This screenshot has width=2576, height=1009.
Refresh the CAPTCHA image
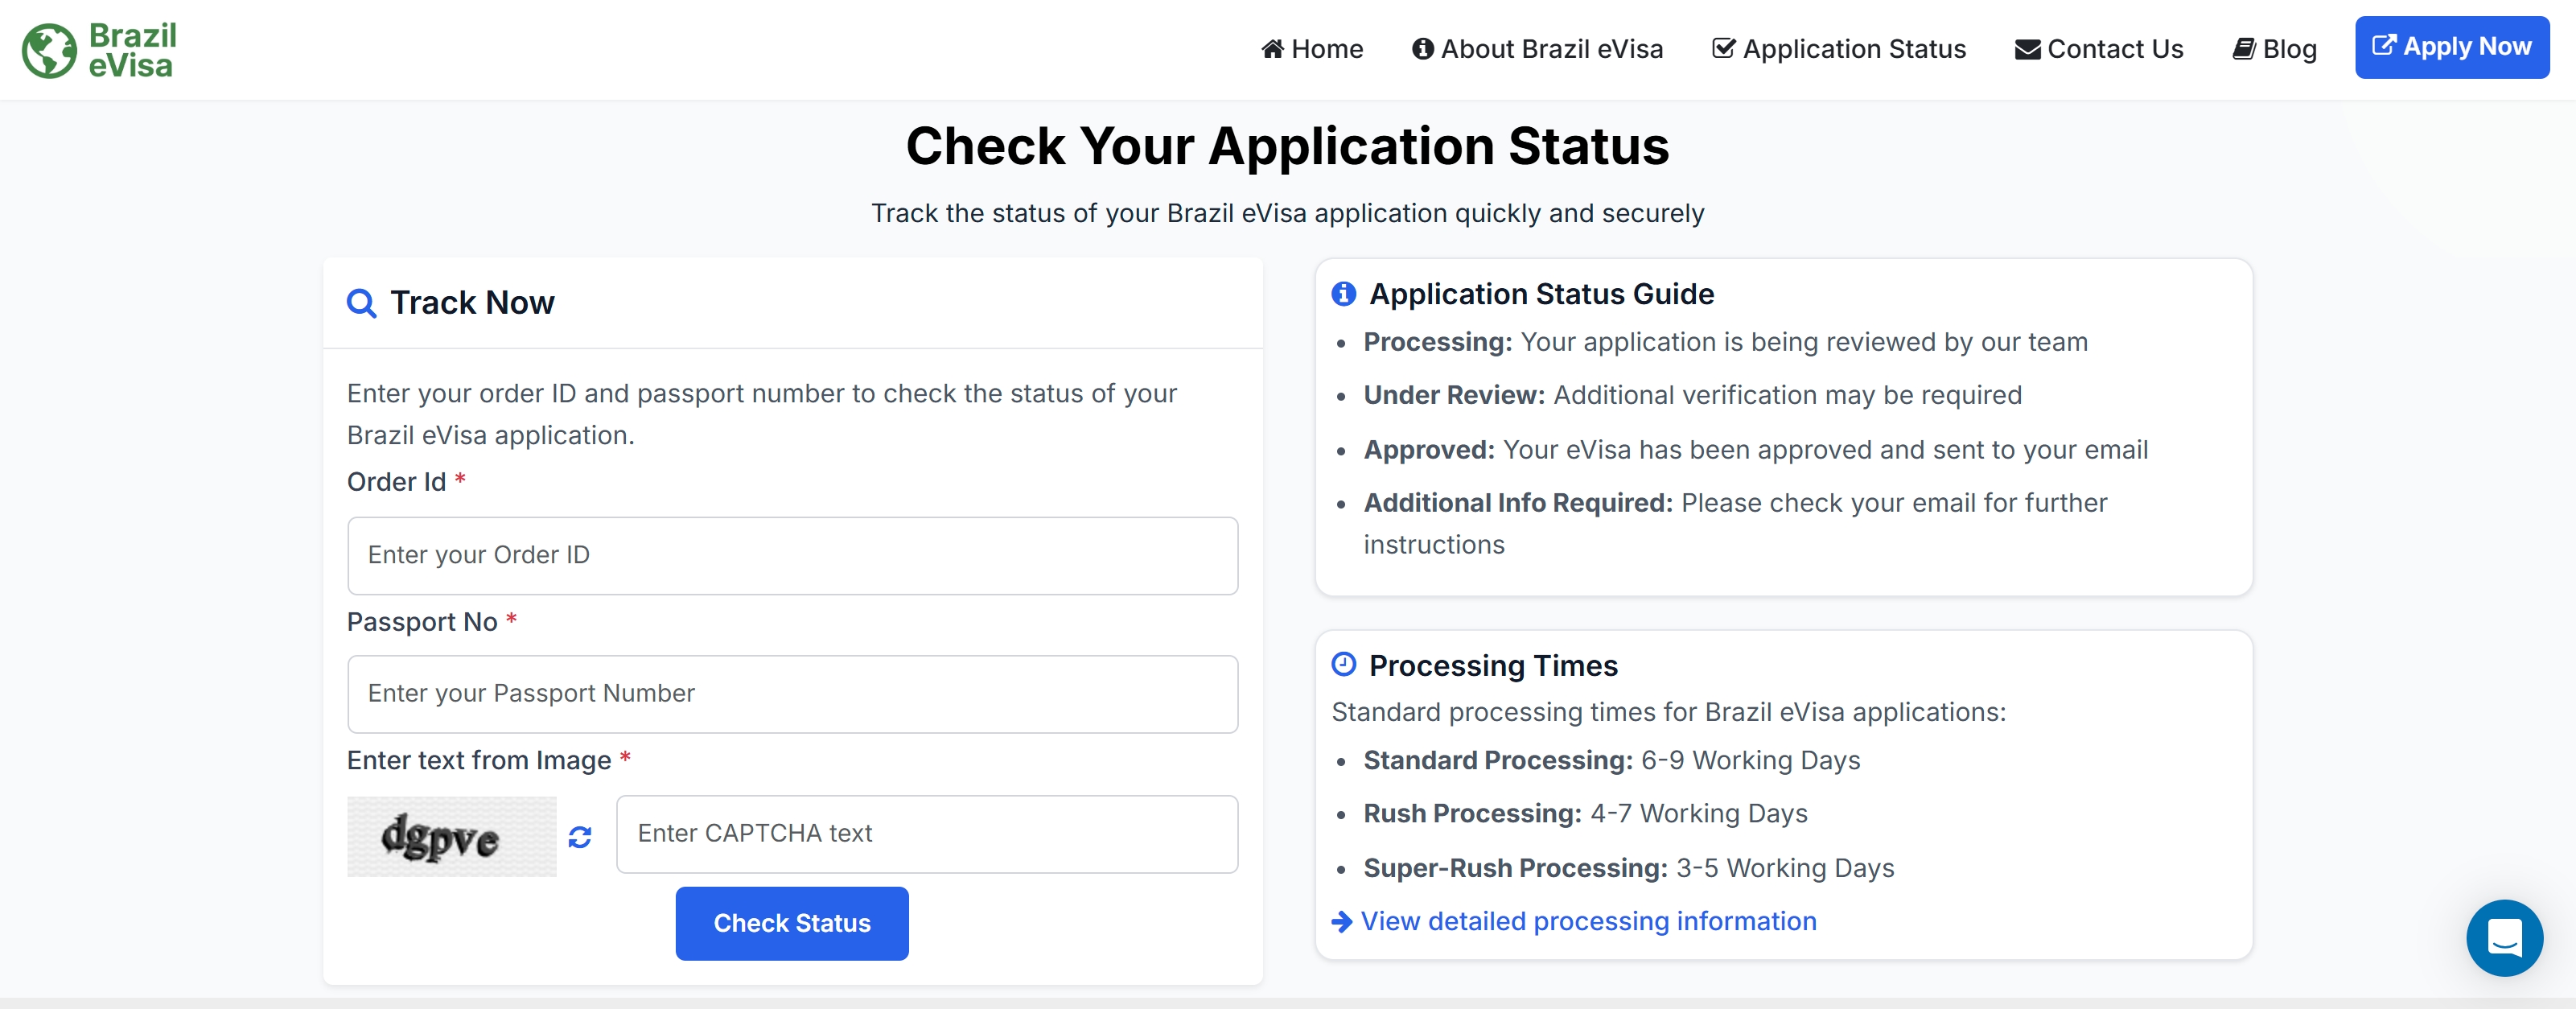(x=580, y=837)
